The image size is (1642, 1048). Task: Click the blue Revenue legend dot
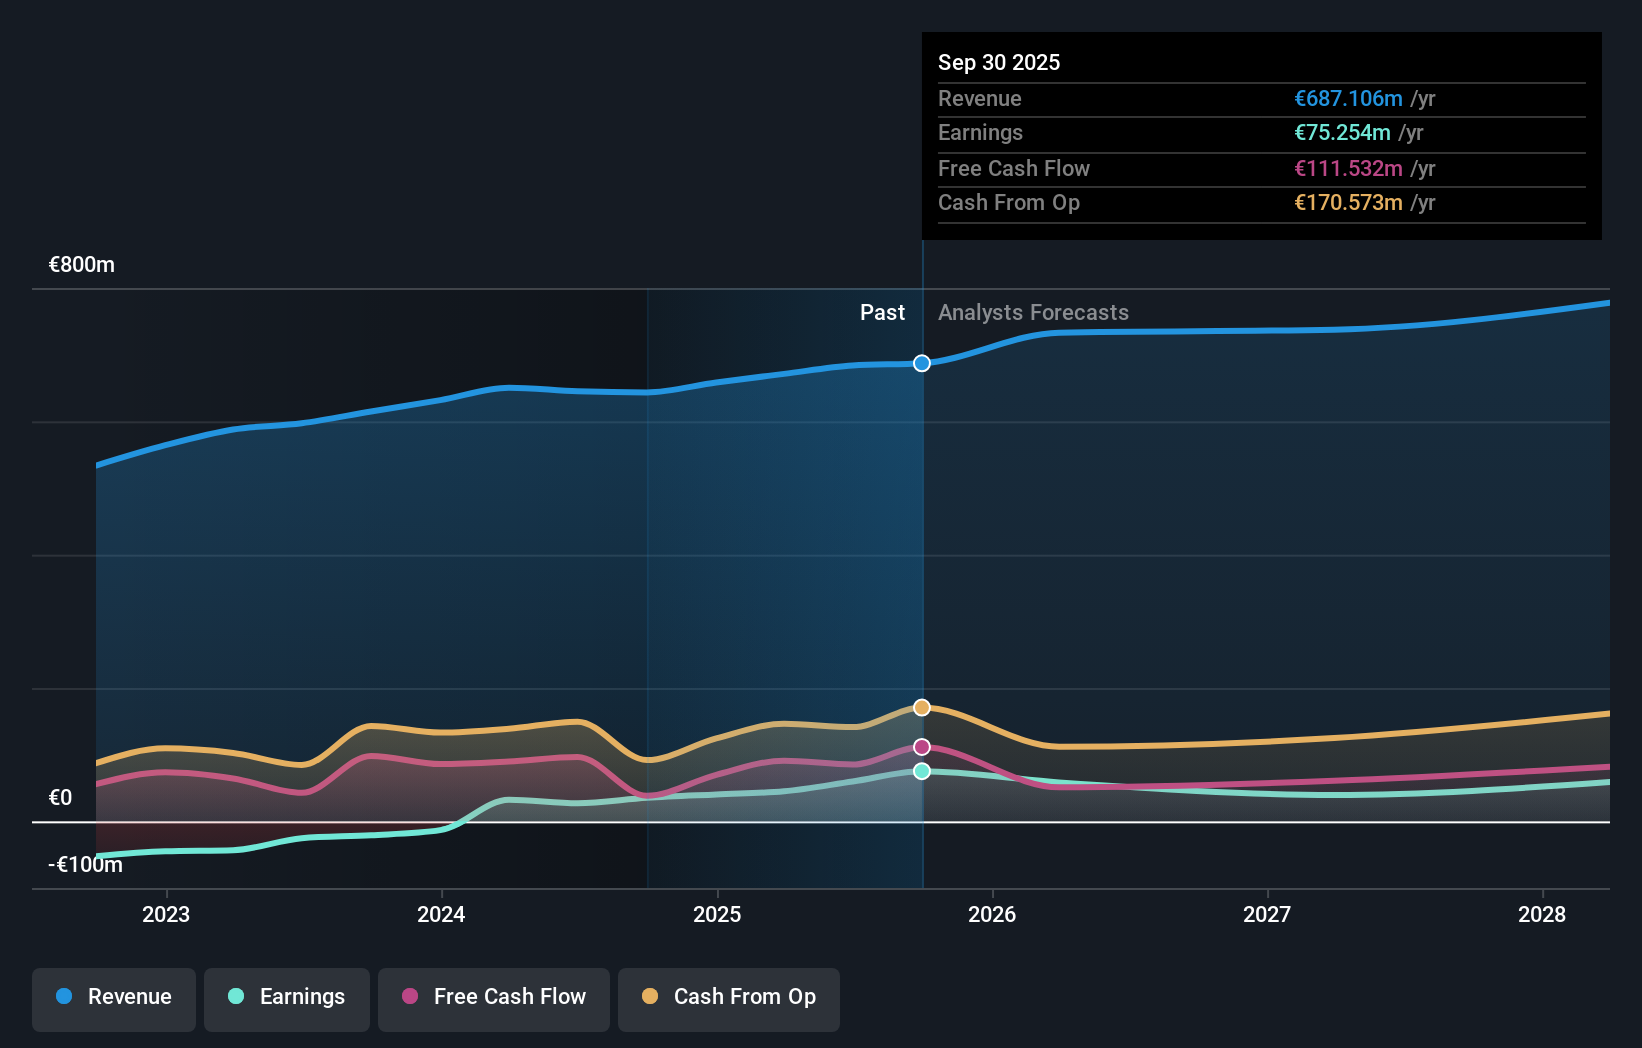(62, 997)
